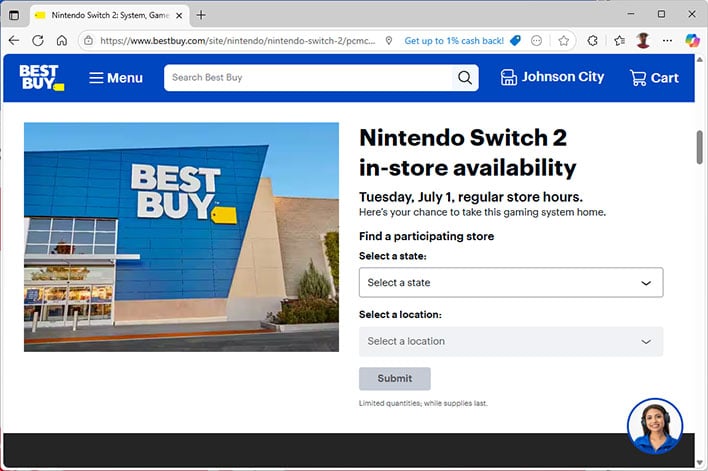Click the location pin icon in address bar
The image size is (708, 471).
389,41
